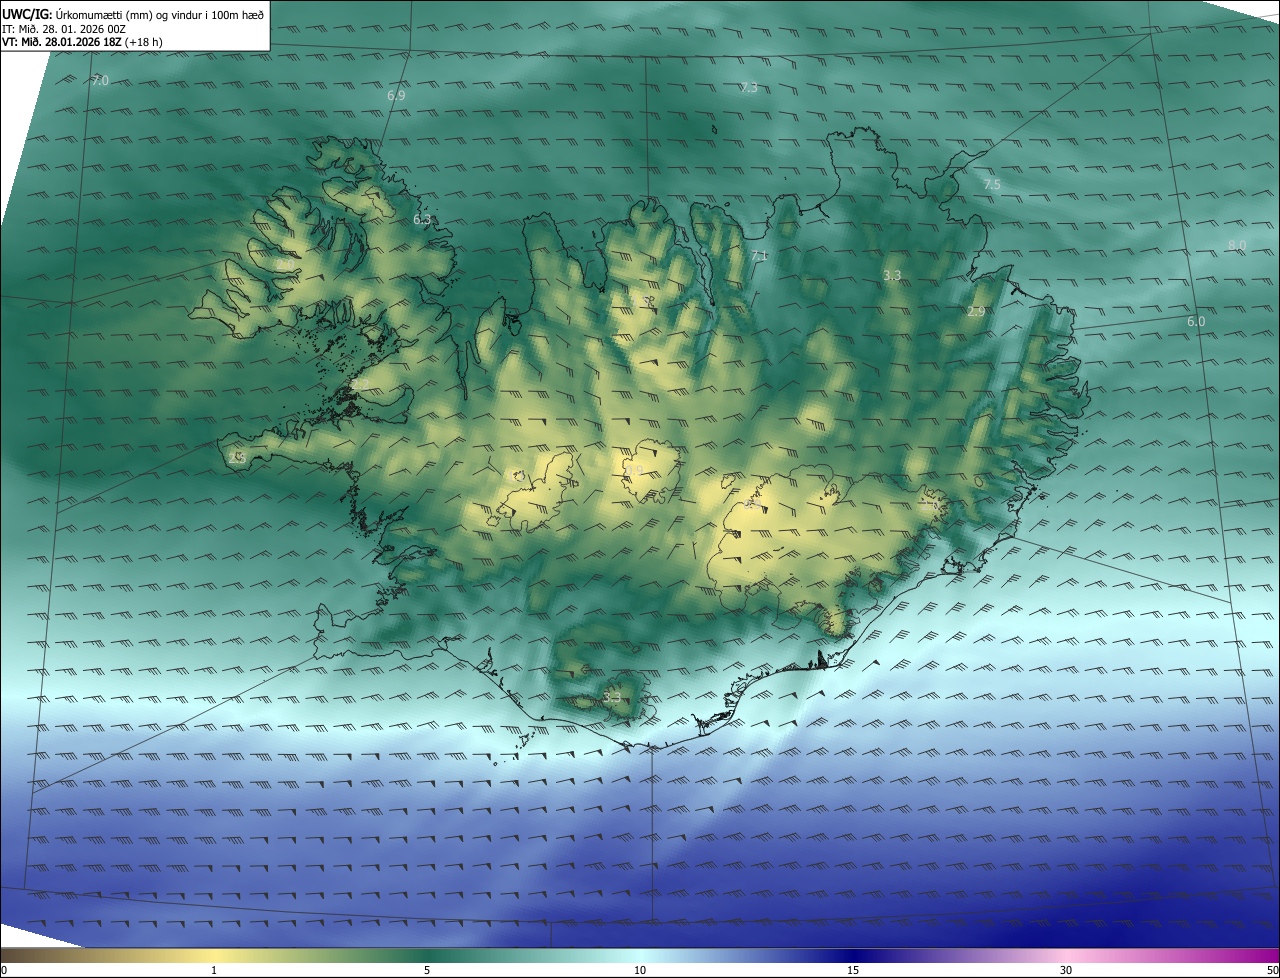The height and width of the screenshot is (978, 1280).
Task: Click the "8.0" value label on the map
Action: [1237, 245]
